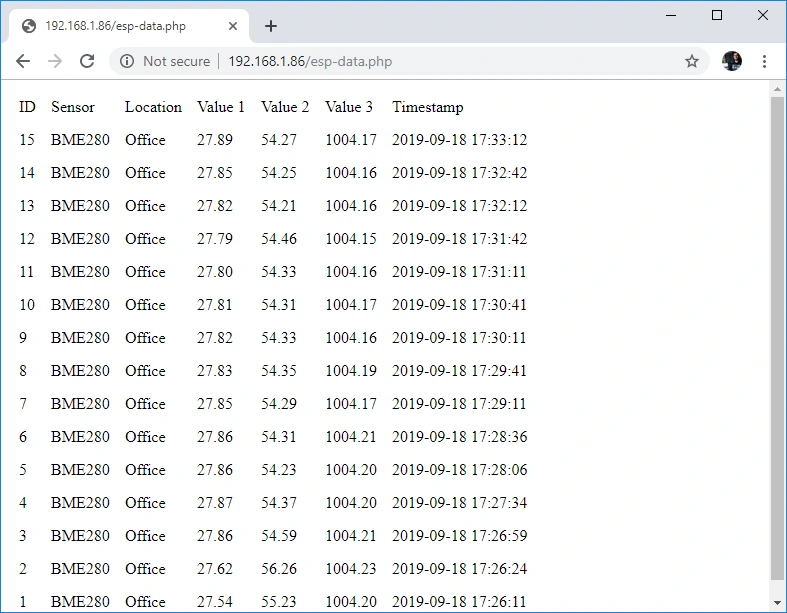
Task: Click the vertical scrollbar thumb
Action: (777, 338)
